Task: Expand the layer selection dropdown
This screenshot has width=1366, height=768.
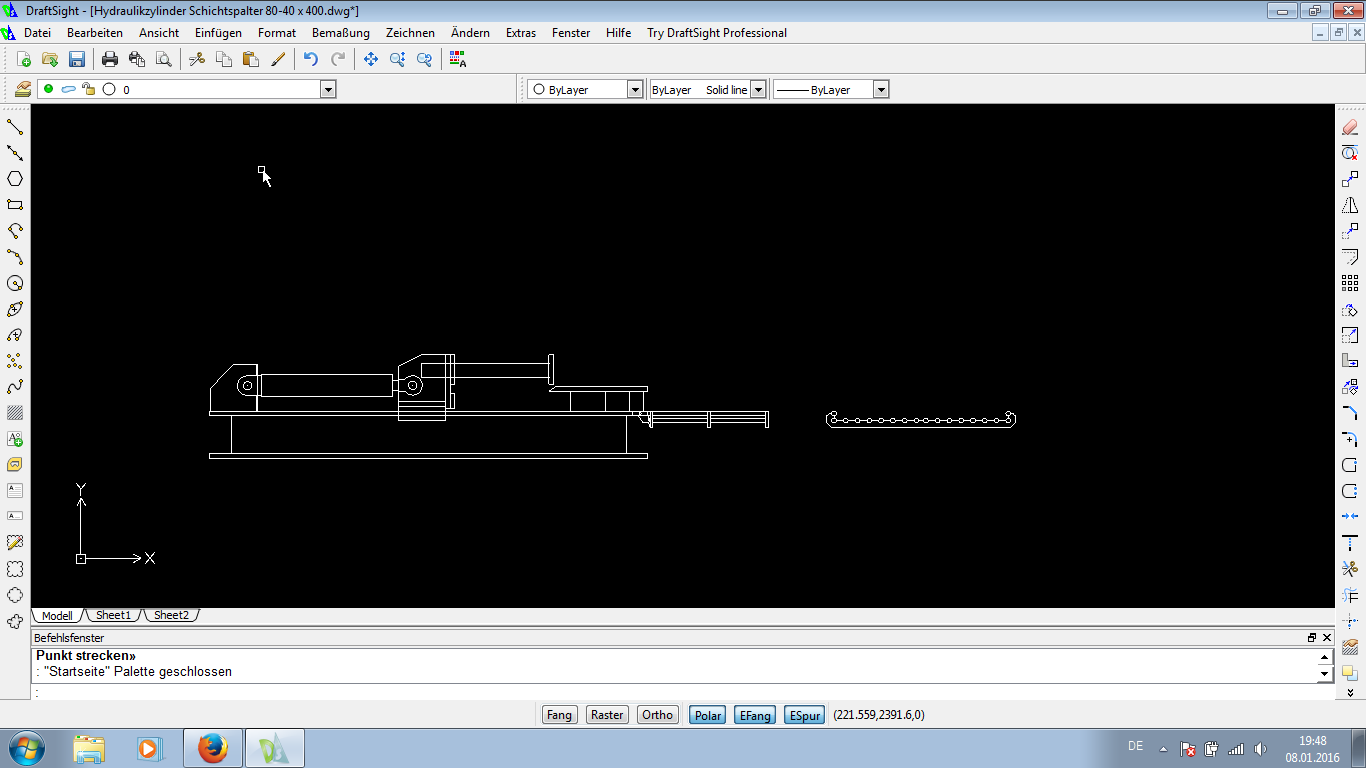Action: [327, 90]
